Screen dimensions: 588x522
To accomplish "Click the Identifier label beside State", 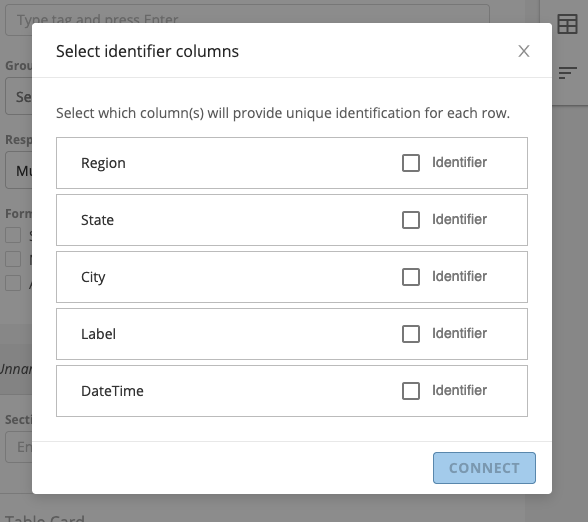I will (459, 219).
